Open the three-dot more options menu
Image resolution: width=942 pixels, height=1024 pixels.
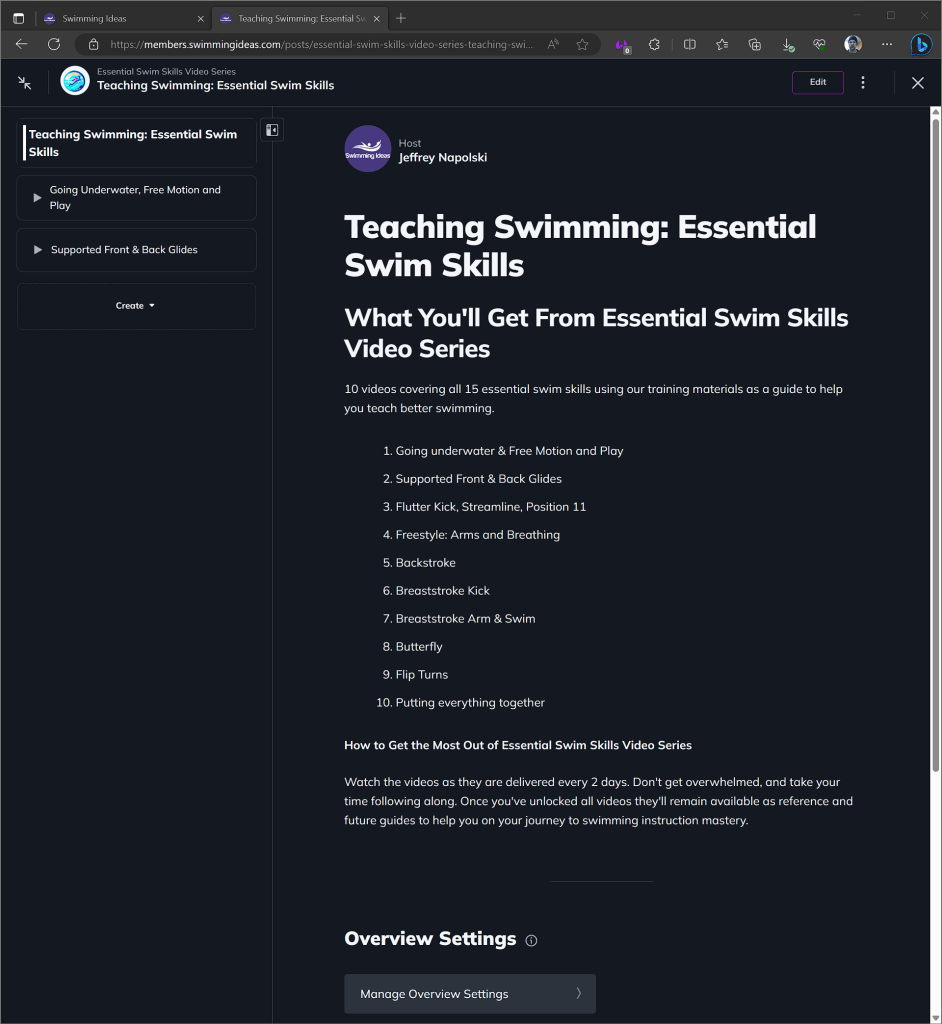click(863, 82)
